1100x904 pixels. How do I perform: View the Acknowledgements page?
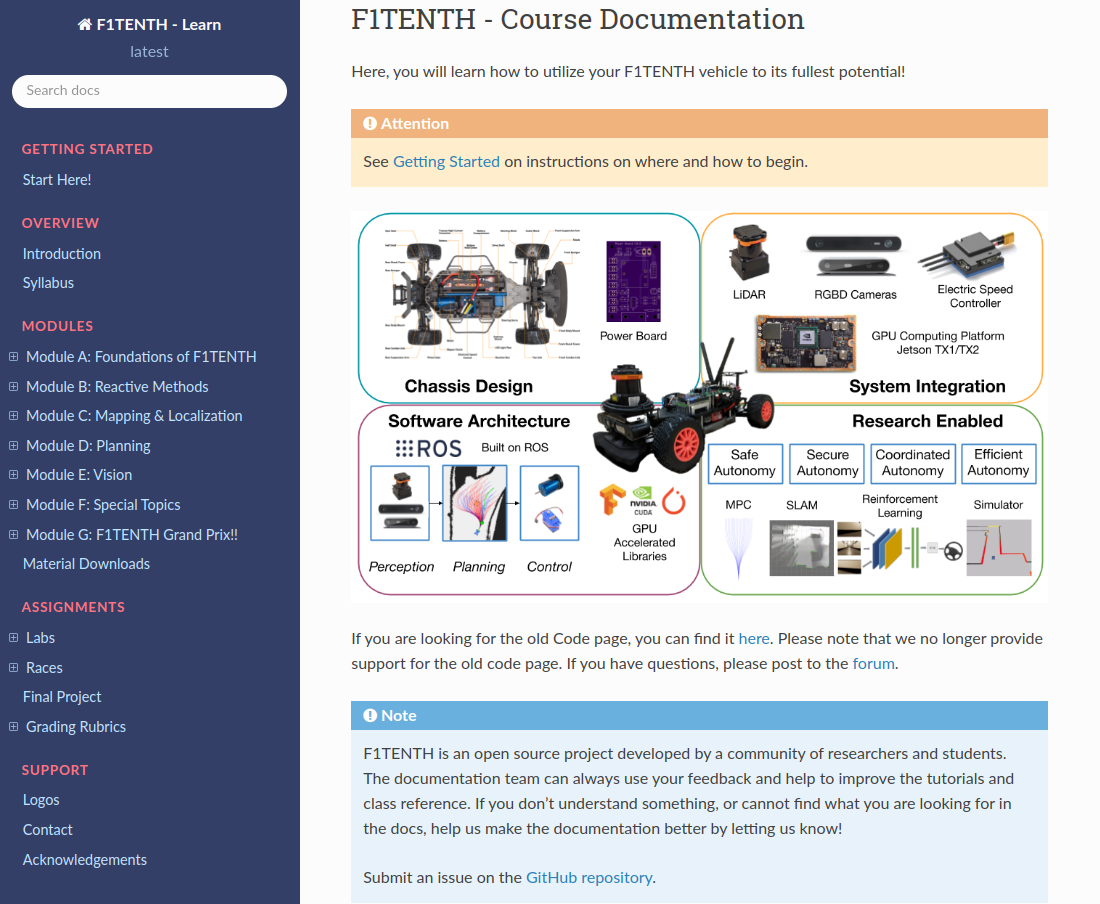[x=85, y=860]
